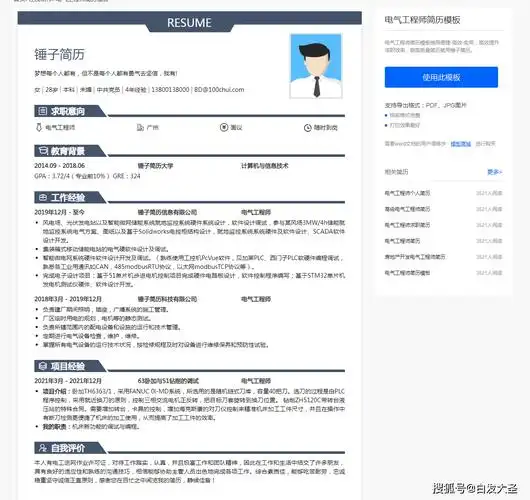Click the 计算机与信息技术 major text
This screenshot has width=530, height=500.
tap(265, 166)
